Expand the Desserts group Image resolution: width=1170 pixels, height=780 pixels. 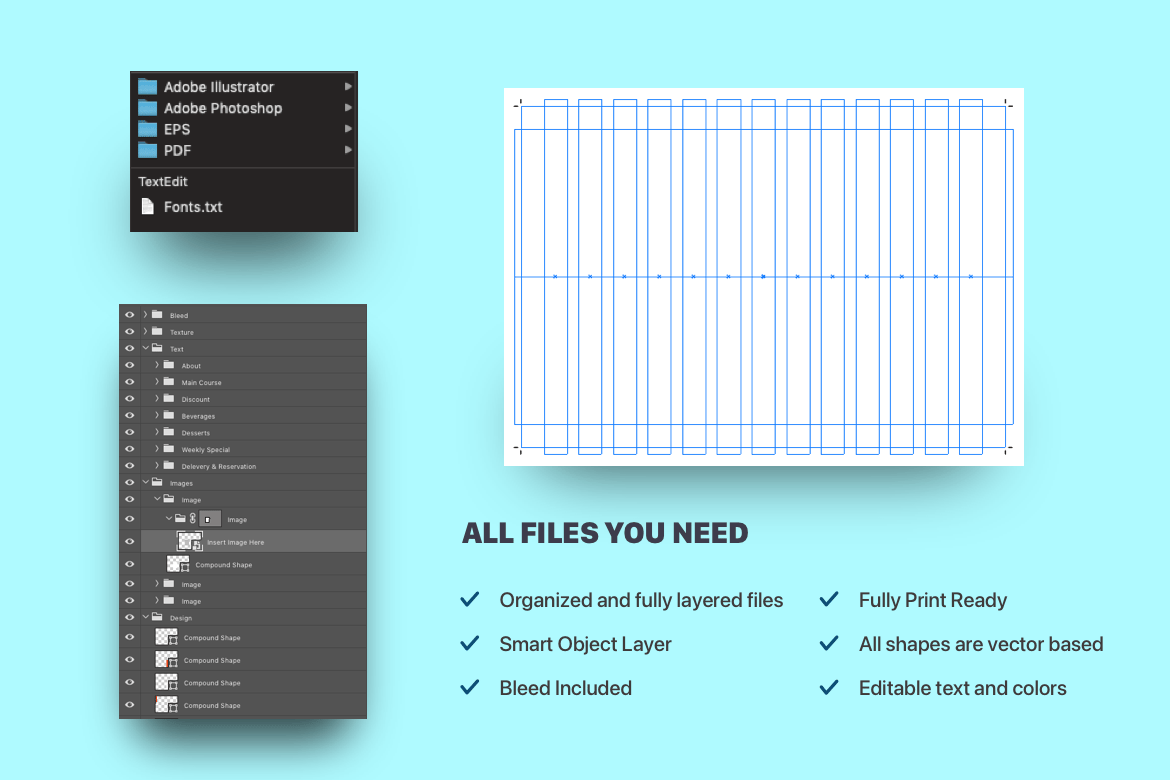[157, 432]
